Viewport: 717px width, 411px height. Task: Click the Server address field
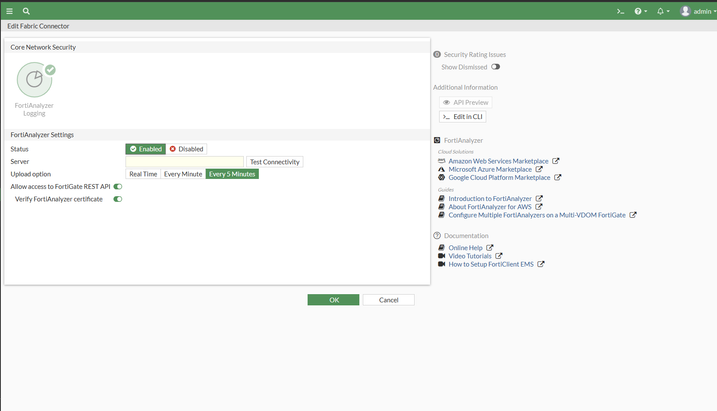pos(185,162)
